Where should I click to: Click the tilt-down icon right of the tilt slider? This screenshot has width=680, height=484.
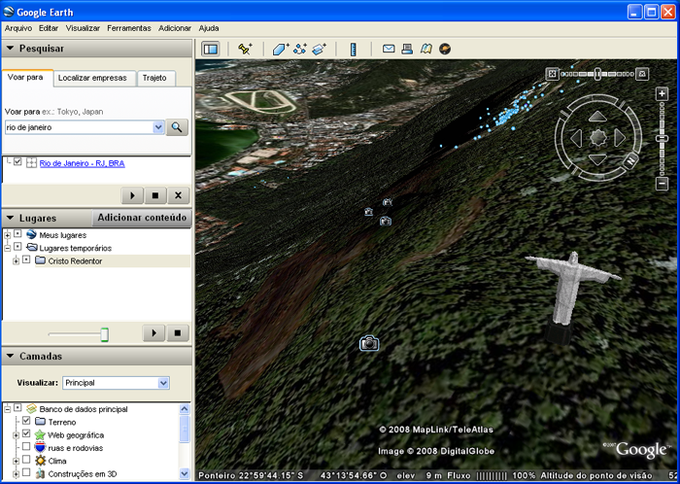pyautogui.click(x=642, y=74)
